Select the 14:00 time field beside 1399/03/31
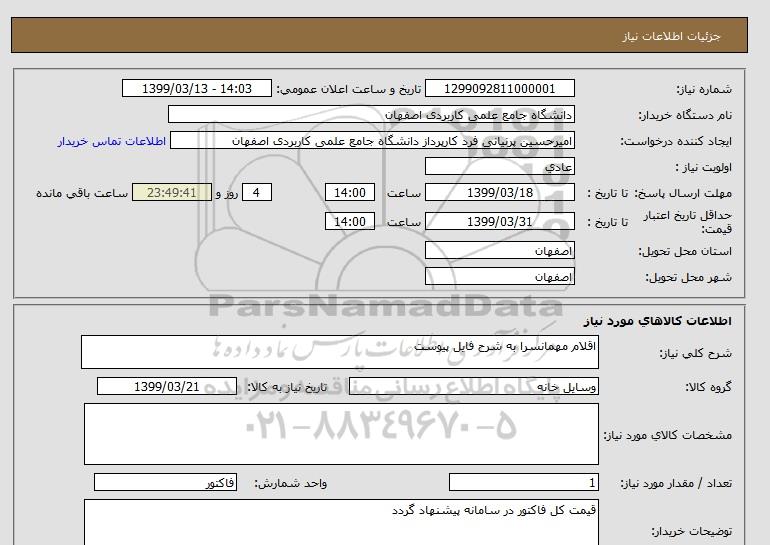The width and height of the screenshot is (770, 545). tap(350, 221)
